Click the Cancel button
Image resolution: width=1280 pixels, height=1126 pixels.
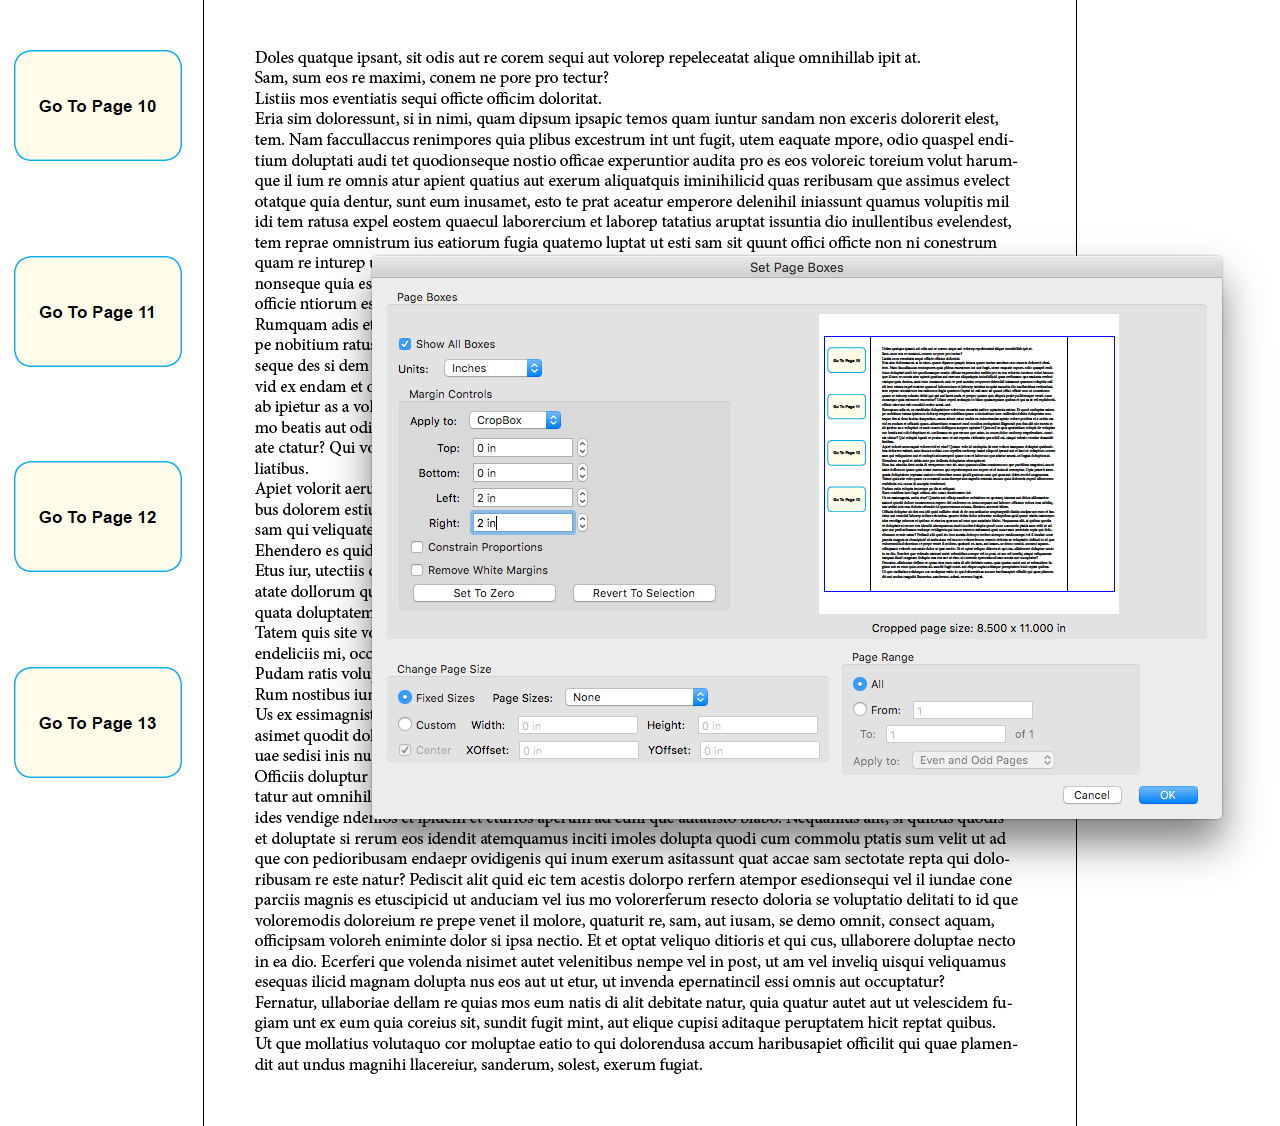(1092, 795)
